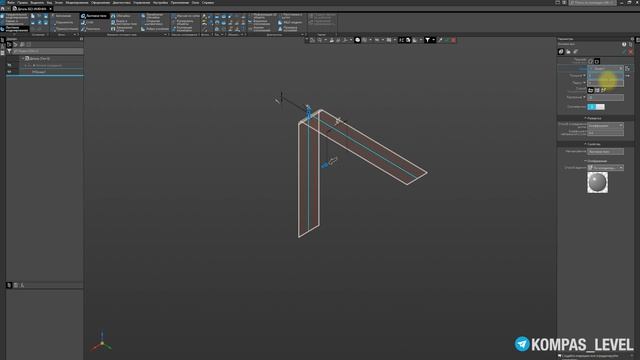This screenshot has height=360, width=640.
Task: Open the Оформление menu
Action: pyautogui.click(x=100, y=2)
